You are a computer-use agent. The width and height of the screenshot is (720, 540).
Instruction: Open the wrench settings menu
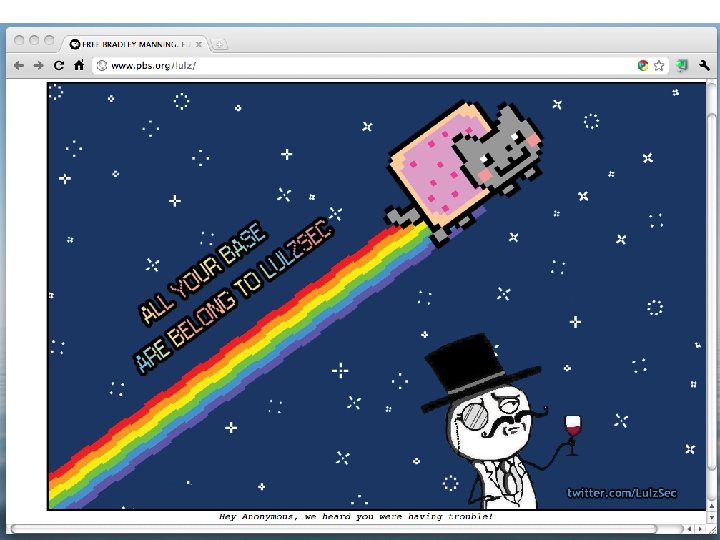click(704, 66)
